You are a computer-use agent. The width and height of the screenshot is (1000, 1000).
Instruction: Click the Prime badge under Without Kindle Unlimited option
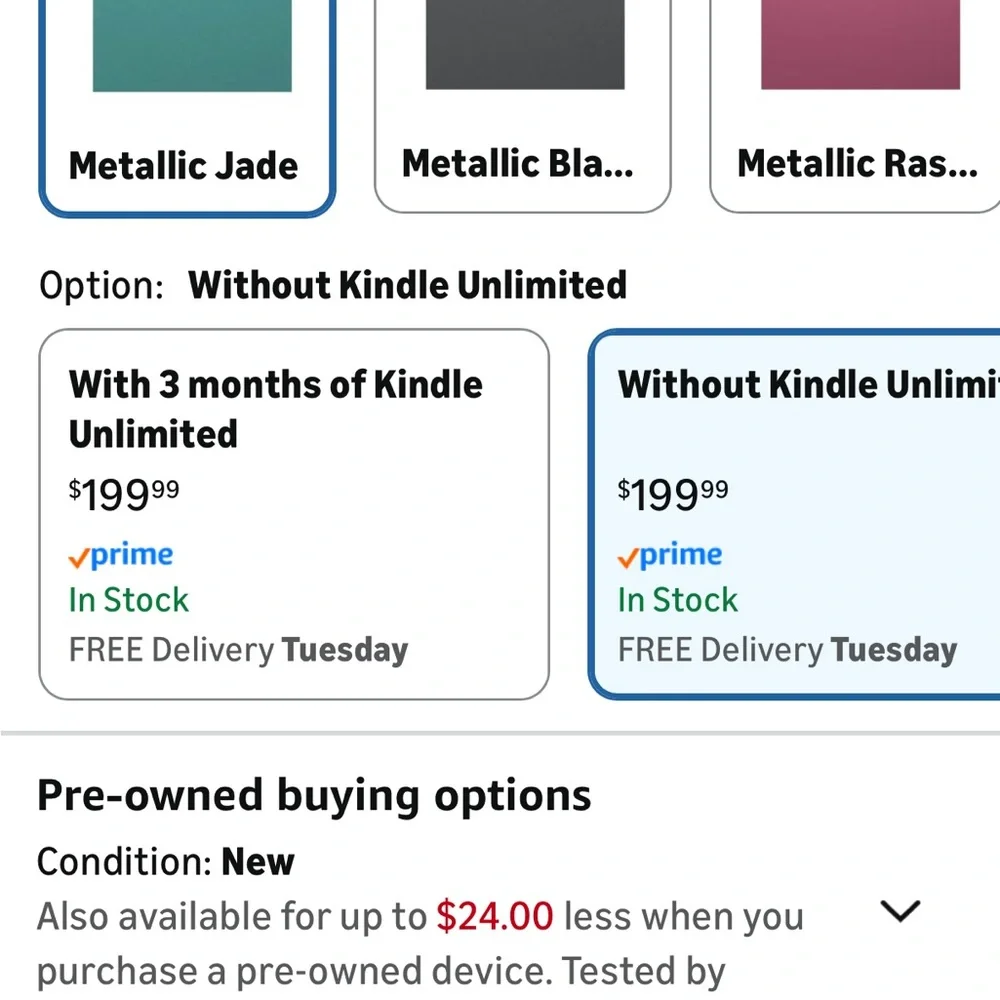coord(670,555)
